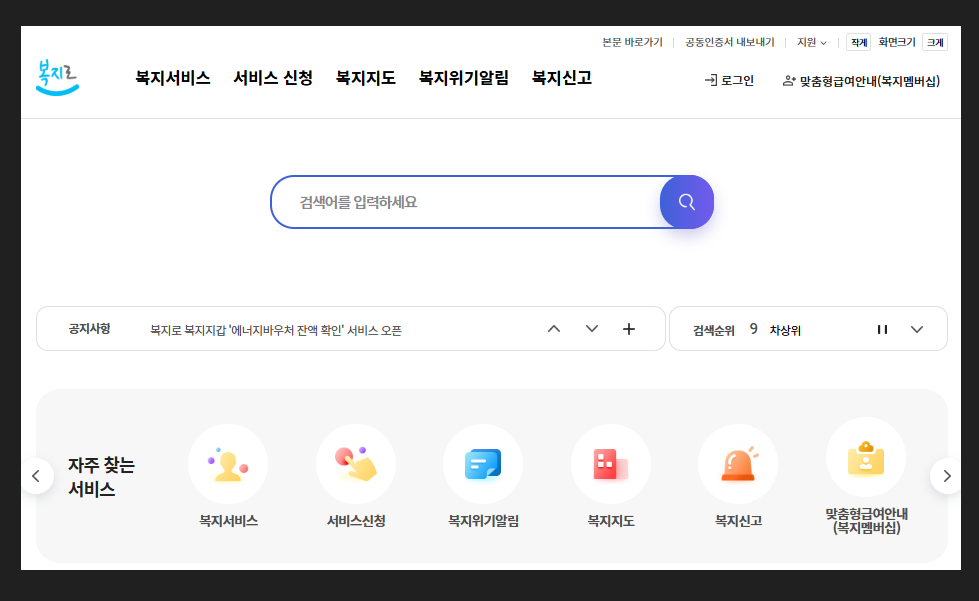This screenshot has width=979, height=601.
Task: Expand all notices with the plus button
Action: [629, 328]
